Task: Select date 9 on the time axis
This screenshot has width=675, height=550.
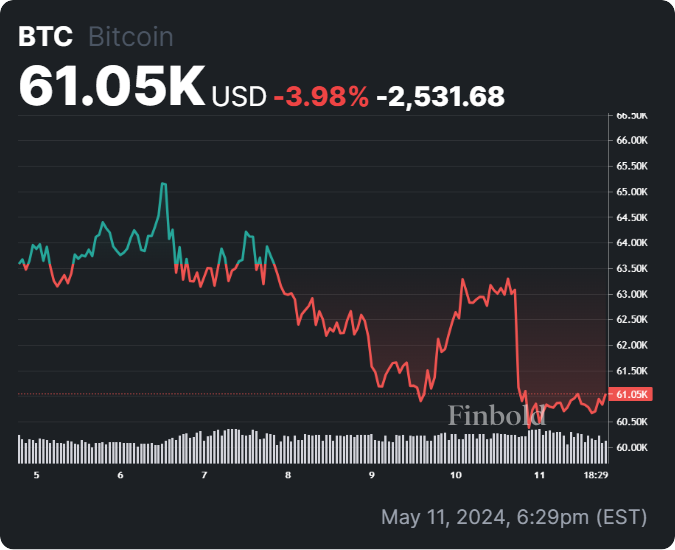Action: (371, 475)
